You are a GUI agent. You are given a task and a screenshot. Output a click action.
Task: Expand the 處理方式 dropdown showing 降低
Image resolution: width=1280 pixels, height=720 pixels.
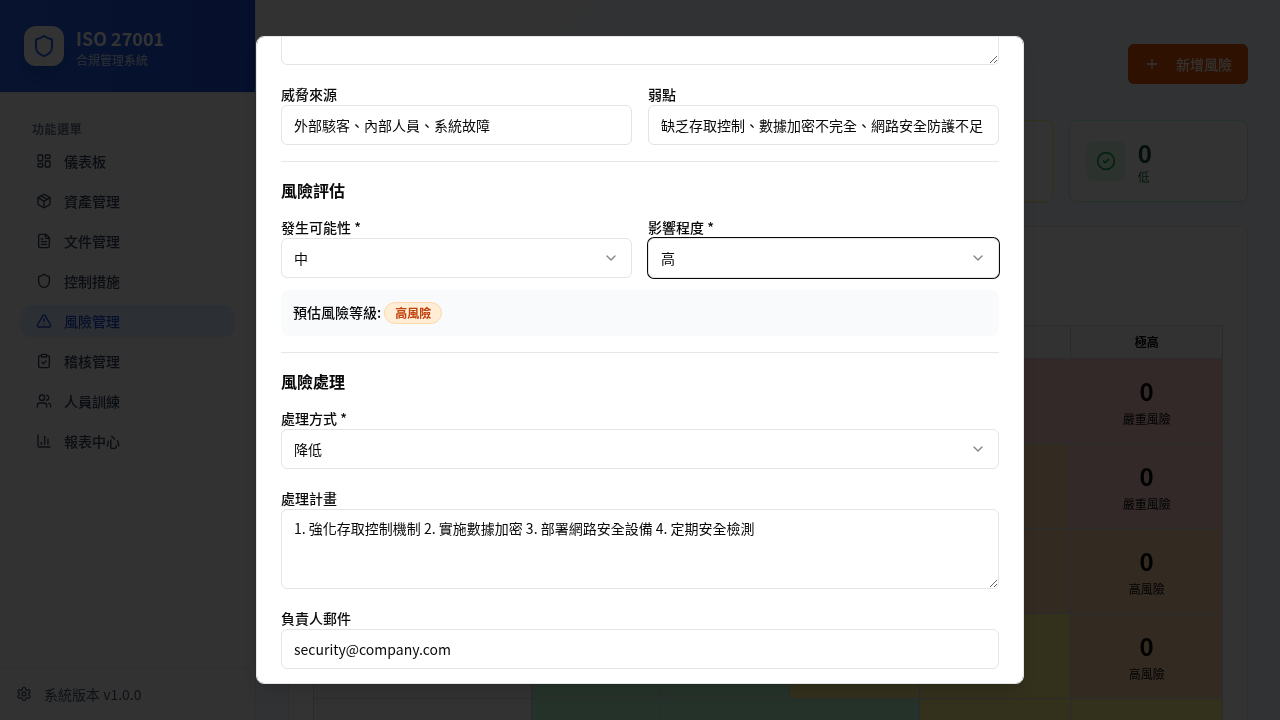pyautogui.click(x=639, y=449)
